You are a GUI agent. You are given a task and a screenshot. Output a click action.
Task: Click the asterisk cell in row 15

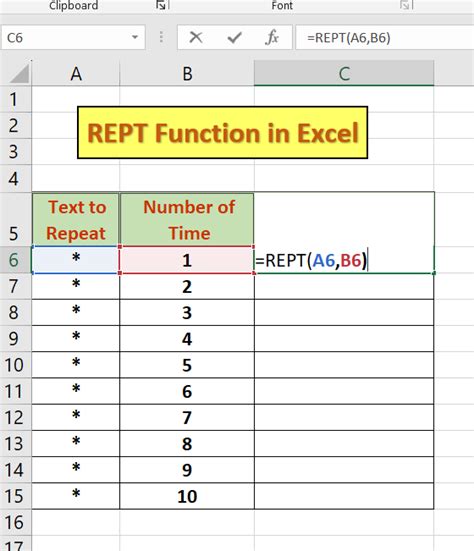point(76,496)
